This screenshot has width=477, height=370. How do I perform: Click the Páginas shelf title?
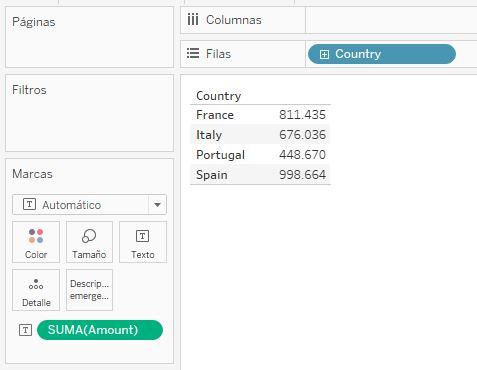click(34, 22)
